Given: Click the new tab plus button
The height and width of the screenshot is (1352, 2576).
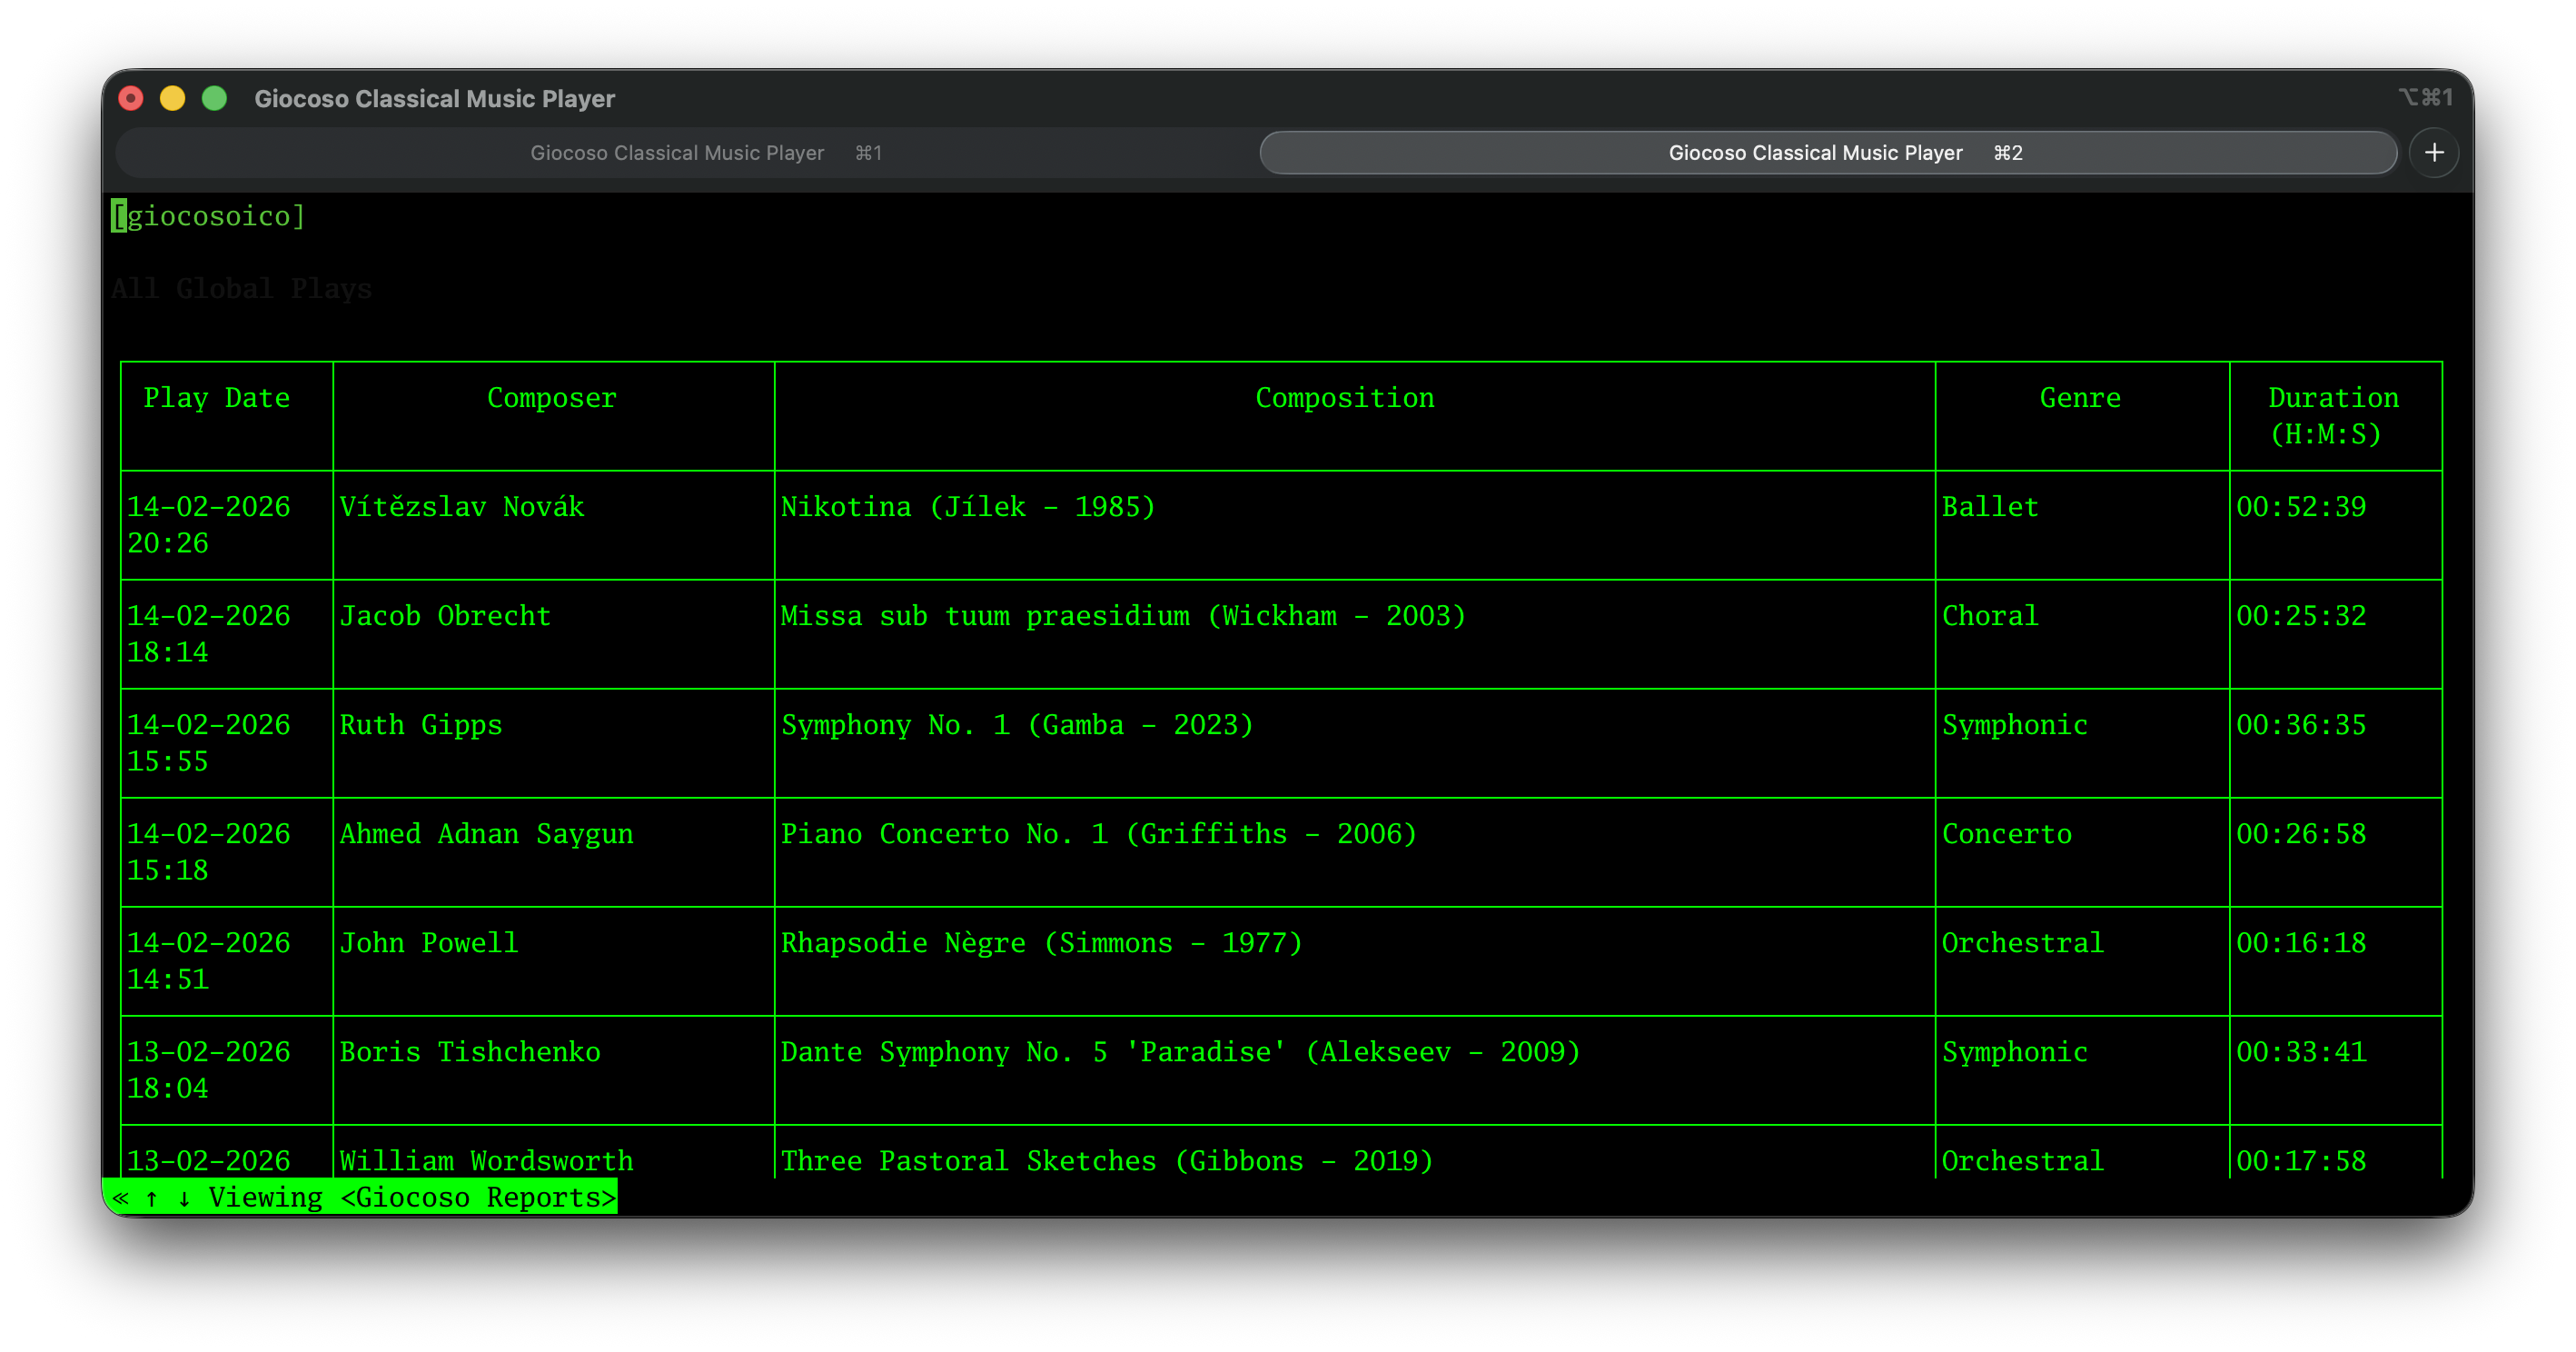Looking at the screenshot, I should pyautogui.click(x=2434, y=152).
